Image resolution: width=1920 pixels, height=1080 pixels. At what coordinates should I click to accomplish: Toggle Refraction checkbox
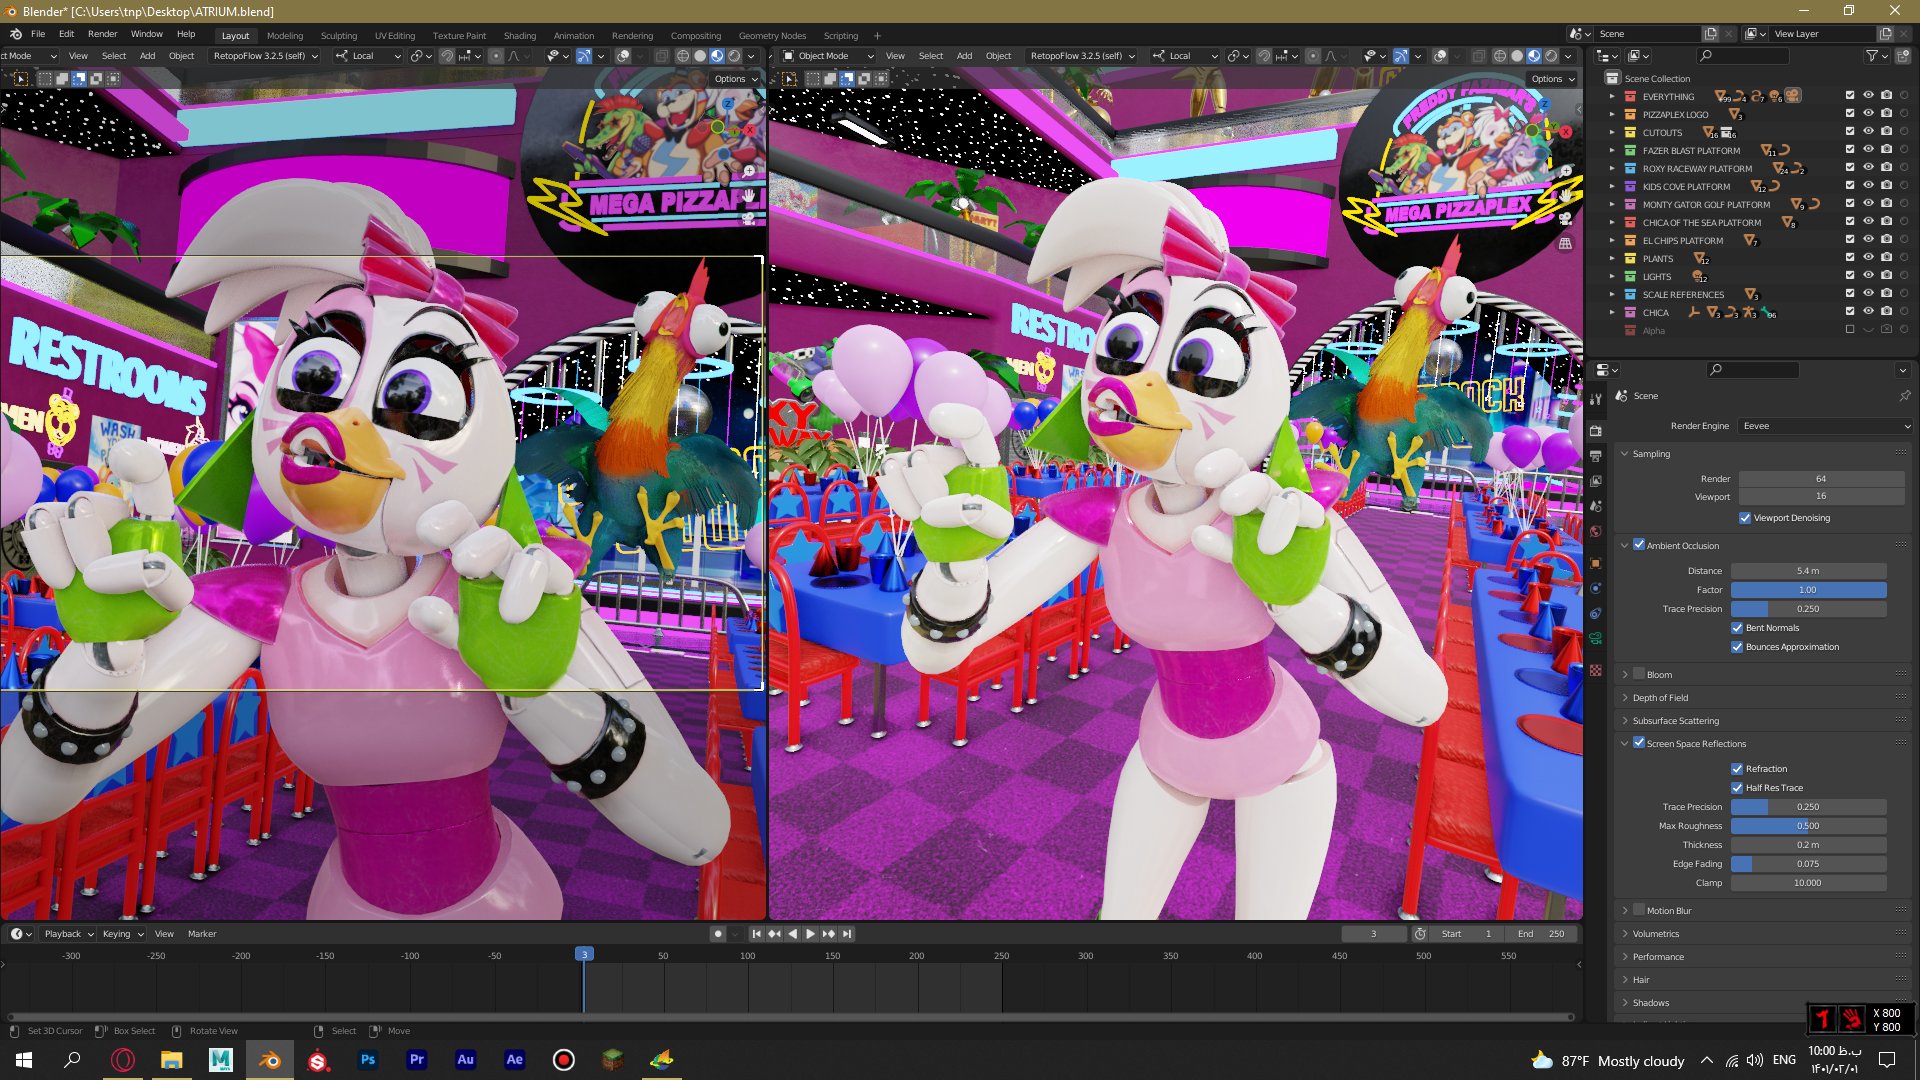tap(1737, 769)
